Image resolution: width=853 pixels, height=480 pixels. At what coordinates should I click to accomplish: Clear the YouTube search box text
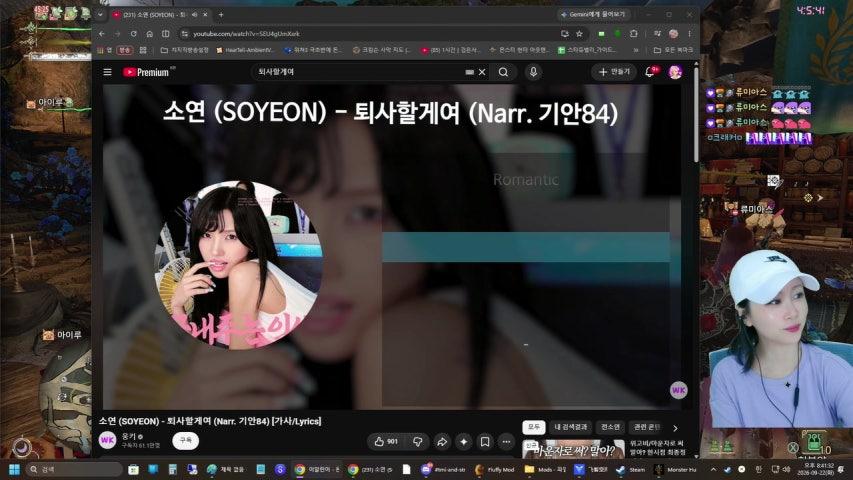click(482, 72)
